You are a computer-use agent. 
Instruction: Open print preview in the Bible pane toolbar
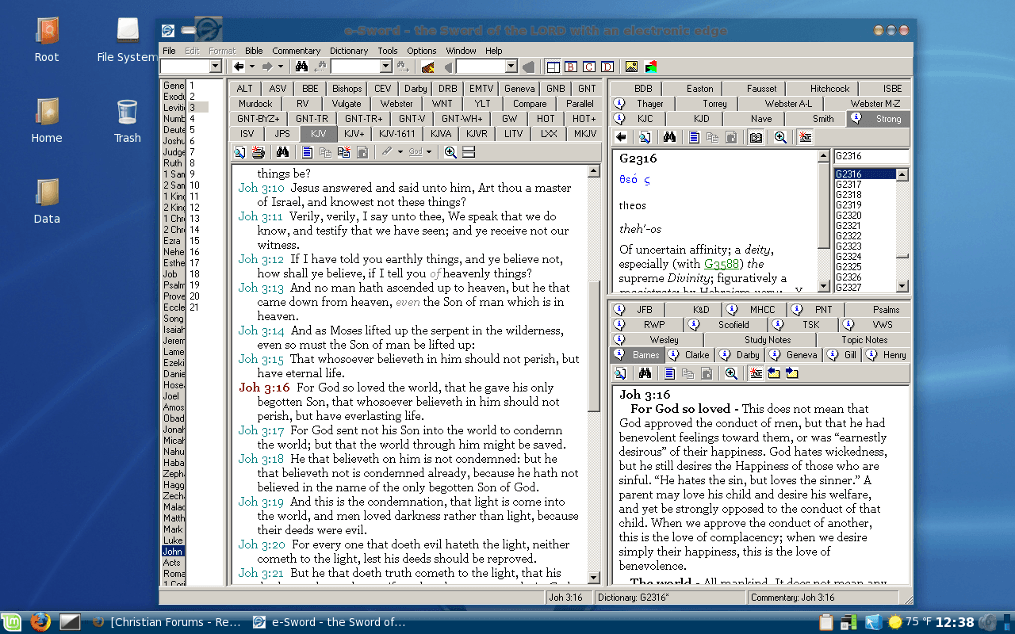tap(240, 152)
